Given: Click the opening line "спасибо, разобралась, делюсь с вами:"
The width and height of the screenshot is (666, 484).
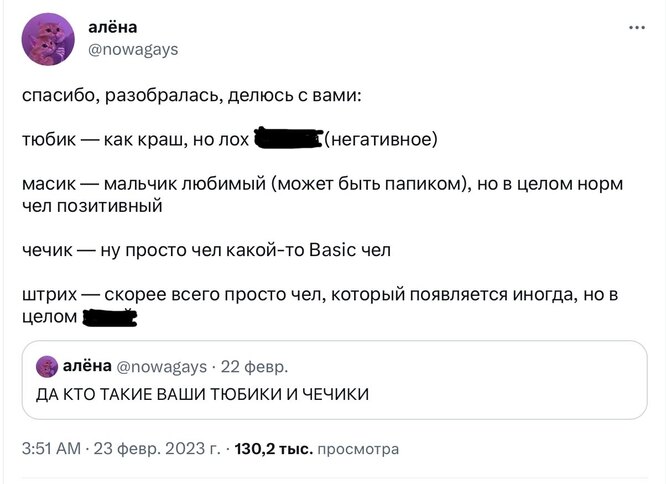Looking at the screenshot, I should coord(192,97).
